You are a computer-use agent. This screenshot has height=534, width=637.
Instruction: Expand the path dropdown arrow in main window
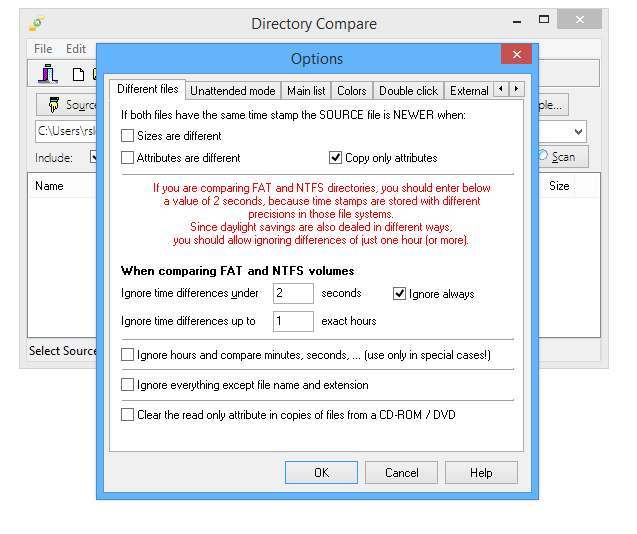(x=578, y=132)
